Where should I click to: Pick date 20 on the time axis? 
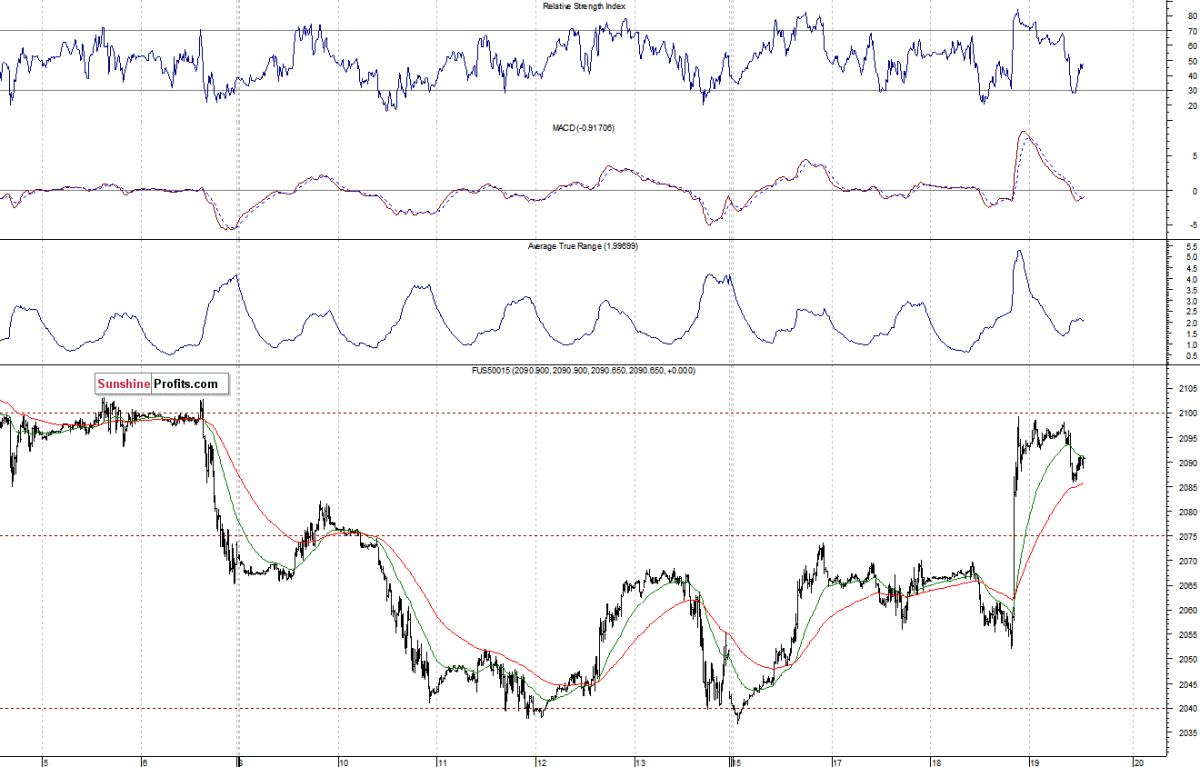click(1136, 761)
